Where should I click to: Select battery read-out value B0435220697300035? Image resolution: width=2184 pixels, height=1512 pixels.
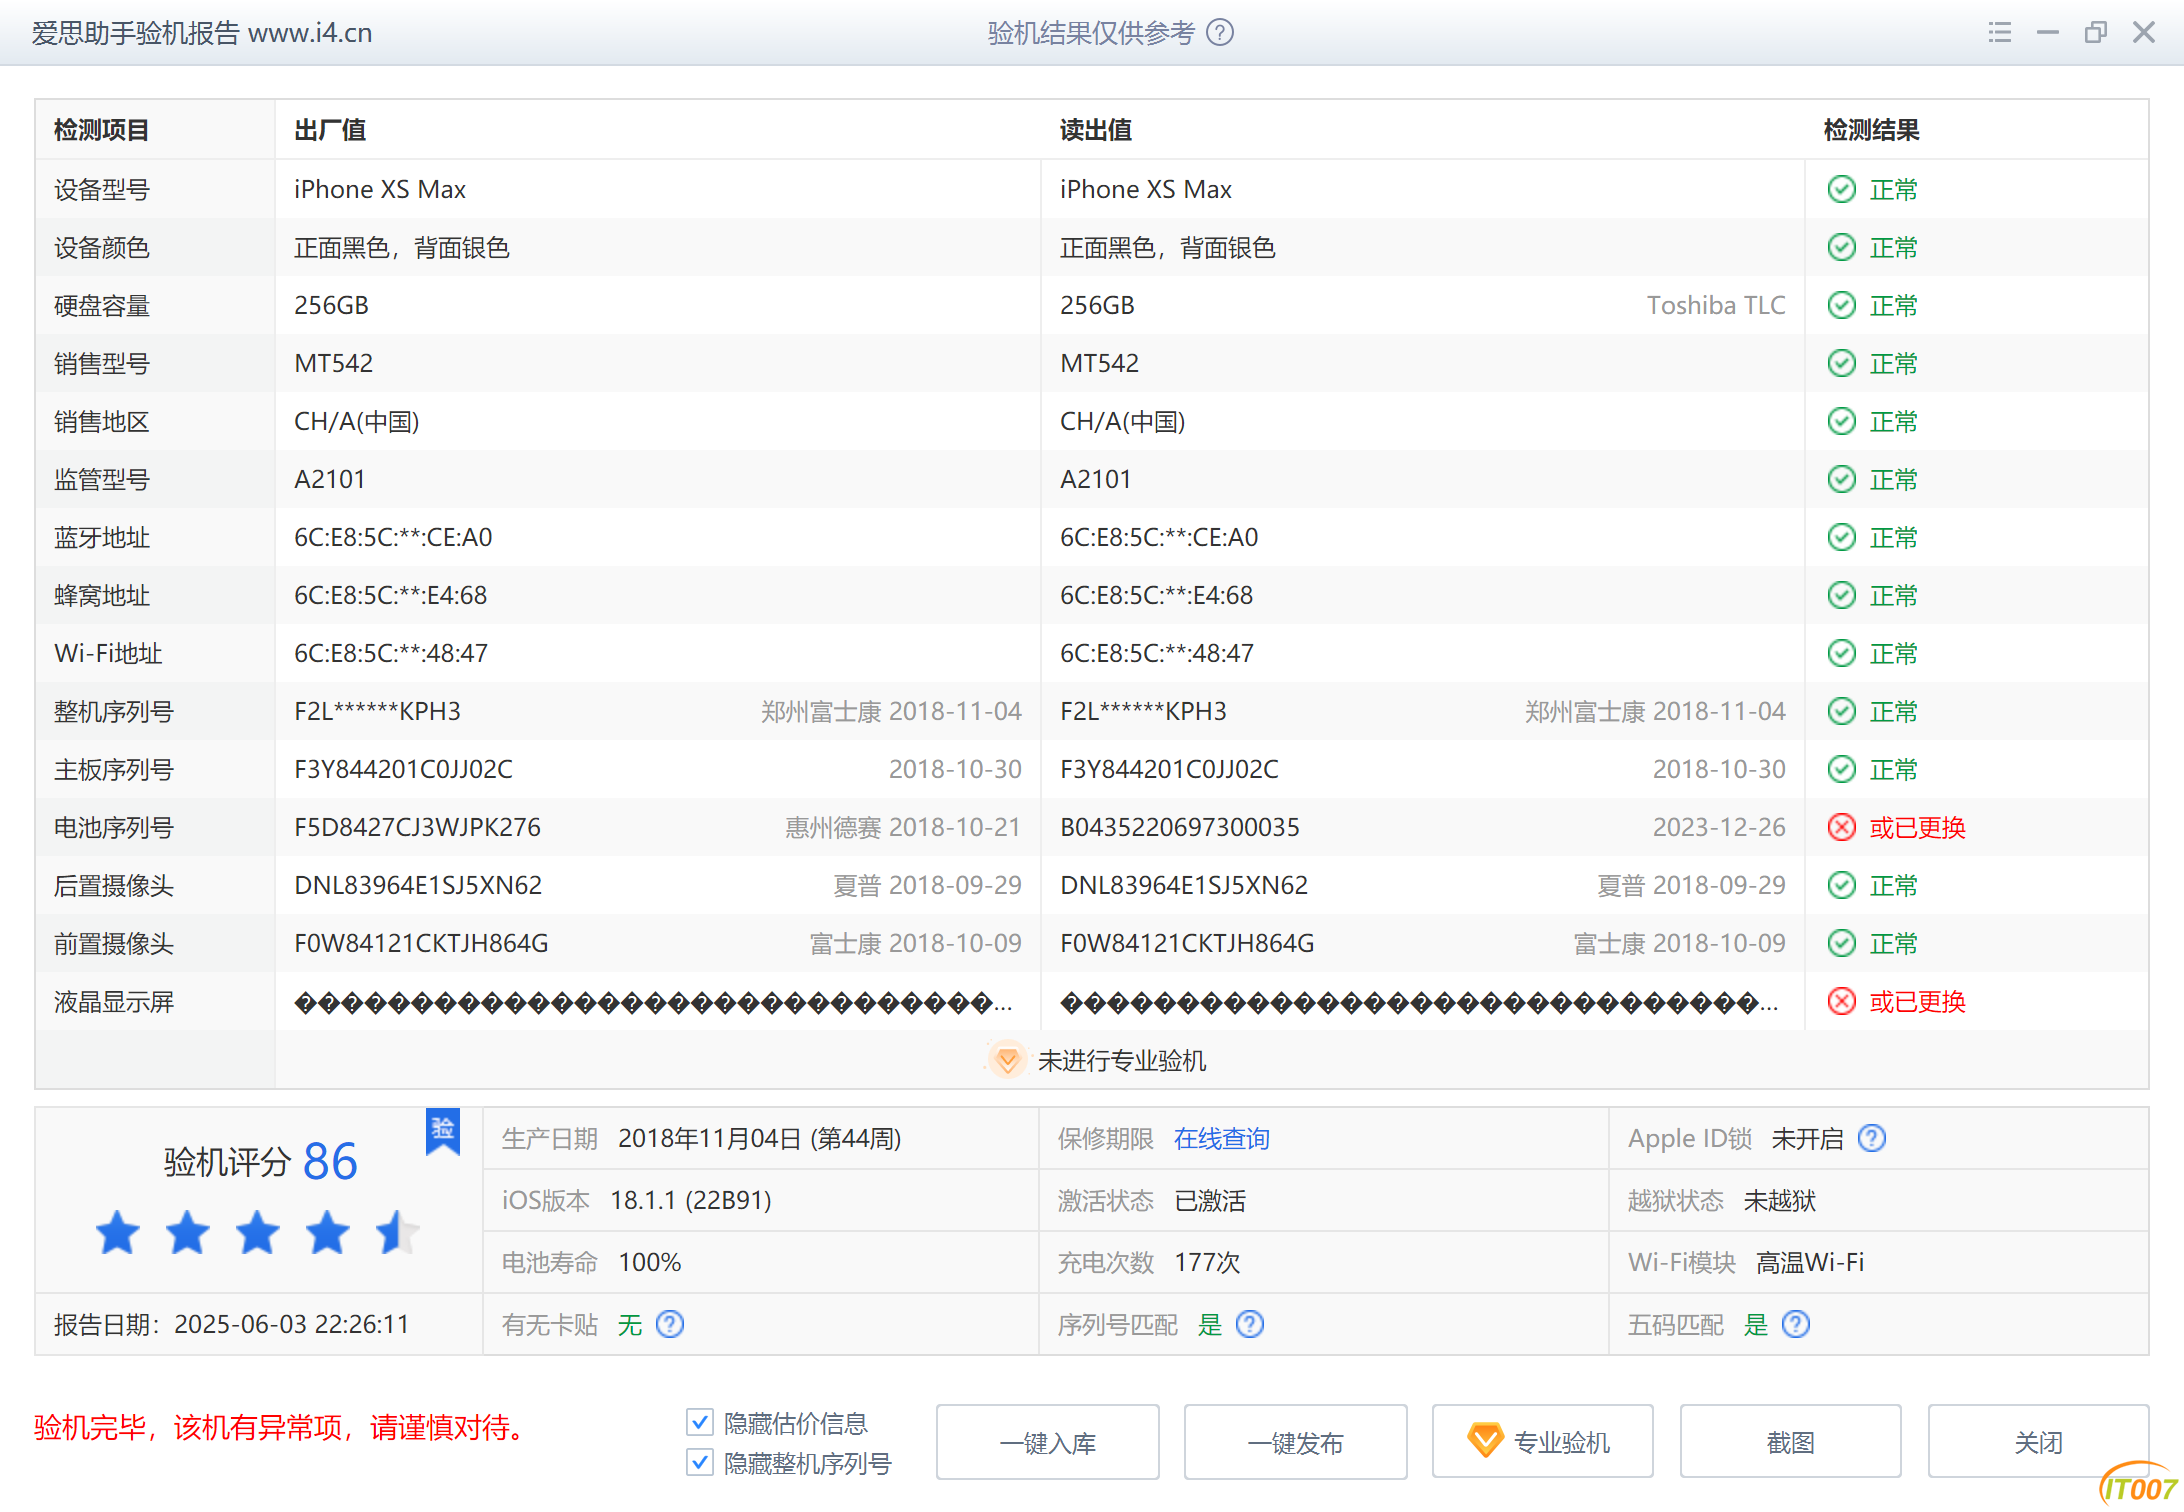(1180, 827)
